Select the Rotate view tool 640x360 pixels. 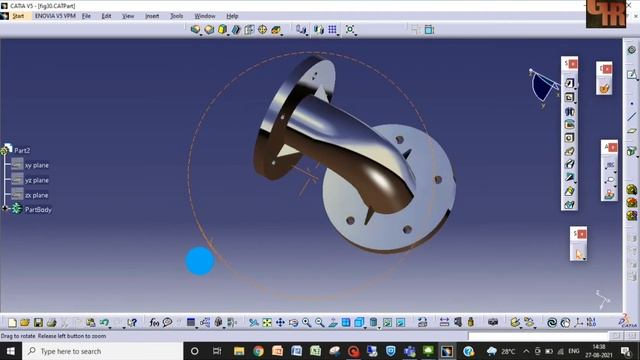[293, 323]
